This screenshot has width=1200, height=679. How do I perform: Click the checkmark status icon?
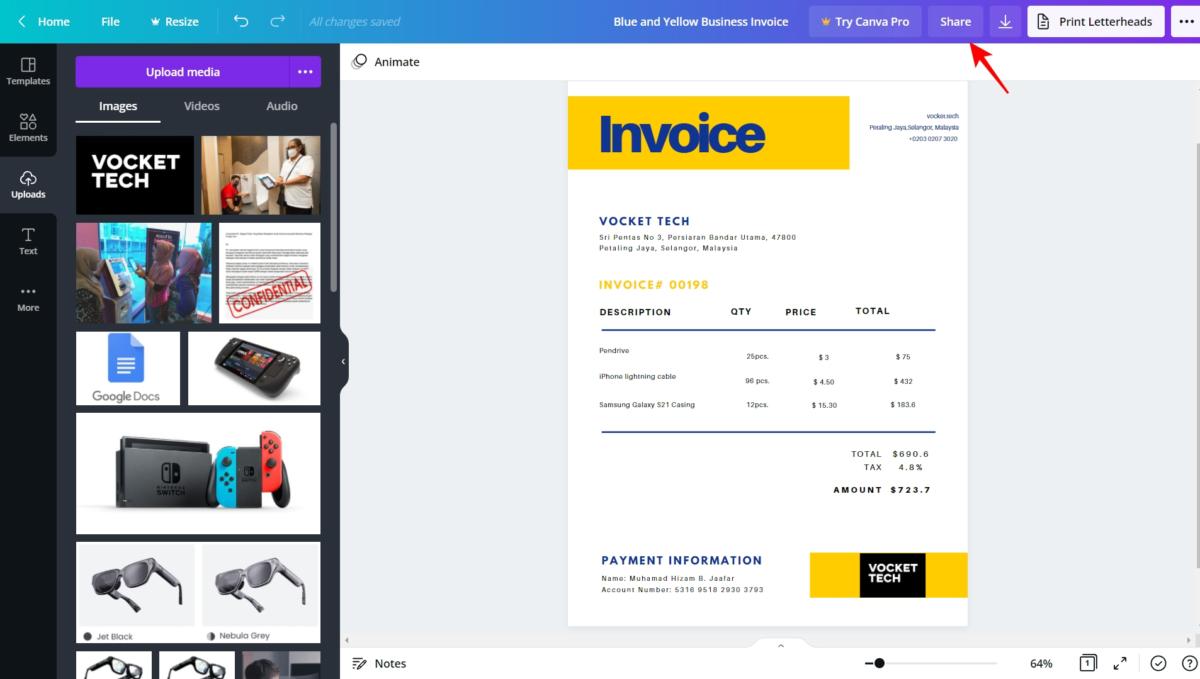point(1158,663)
